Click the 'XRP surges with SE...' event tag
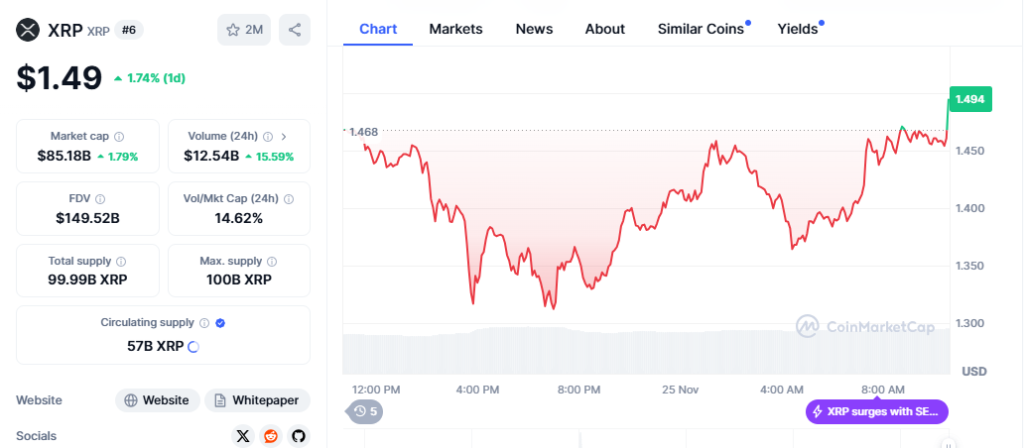 click(876, 411)
